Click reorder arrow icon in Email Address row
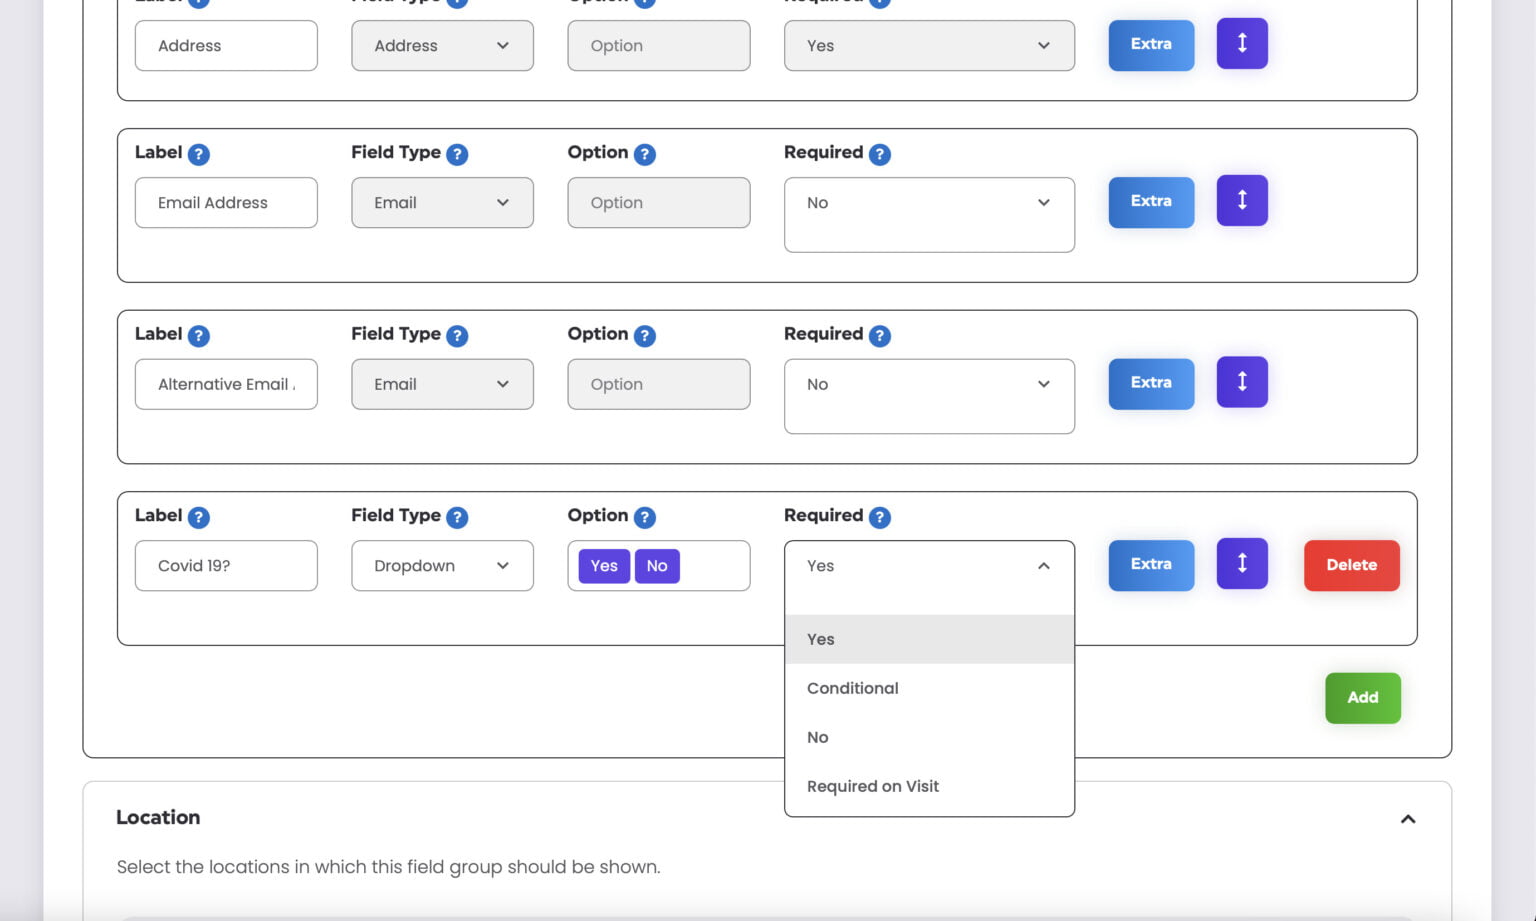 [1242, 200]
